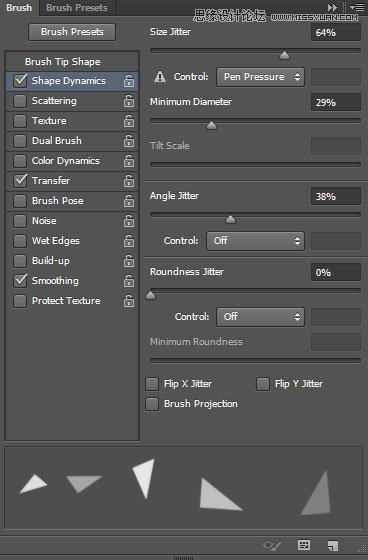
Task: Click the Shape Dynamics lock icon
Action: coord(129,81)
